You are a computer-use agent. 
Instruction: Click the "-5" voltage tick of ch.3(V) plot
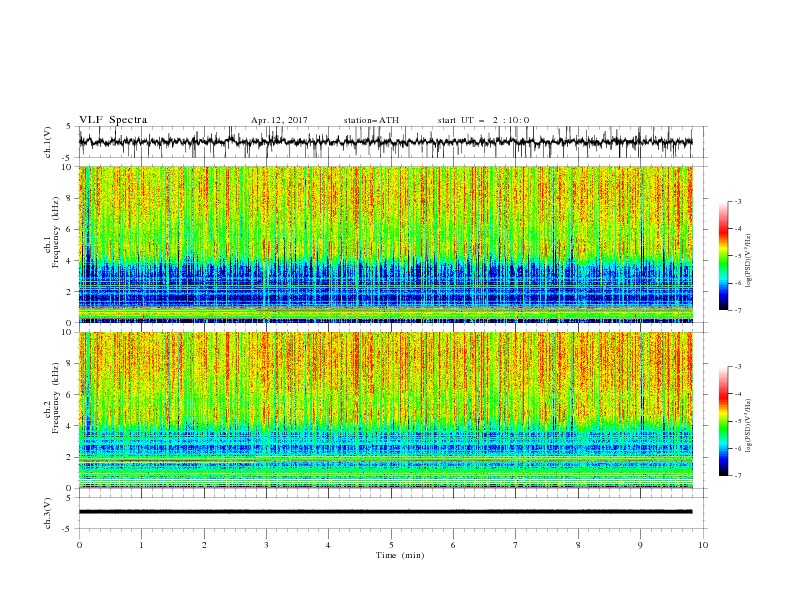[68, 529]
